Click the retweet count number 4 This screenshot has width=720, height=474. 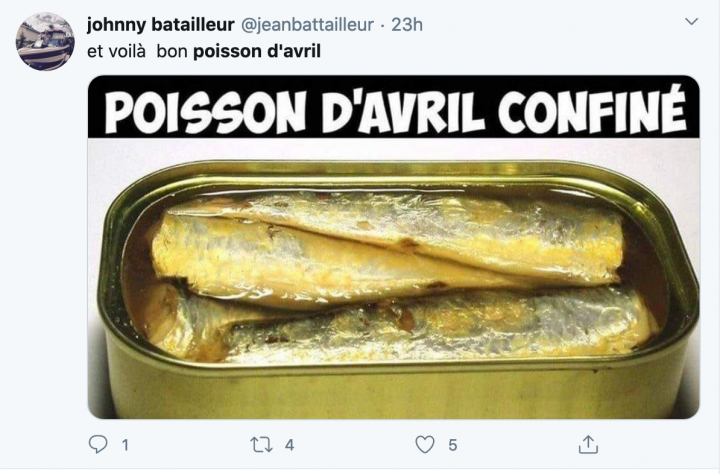click(289, 445)
